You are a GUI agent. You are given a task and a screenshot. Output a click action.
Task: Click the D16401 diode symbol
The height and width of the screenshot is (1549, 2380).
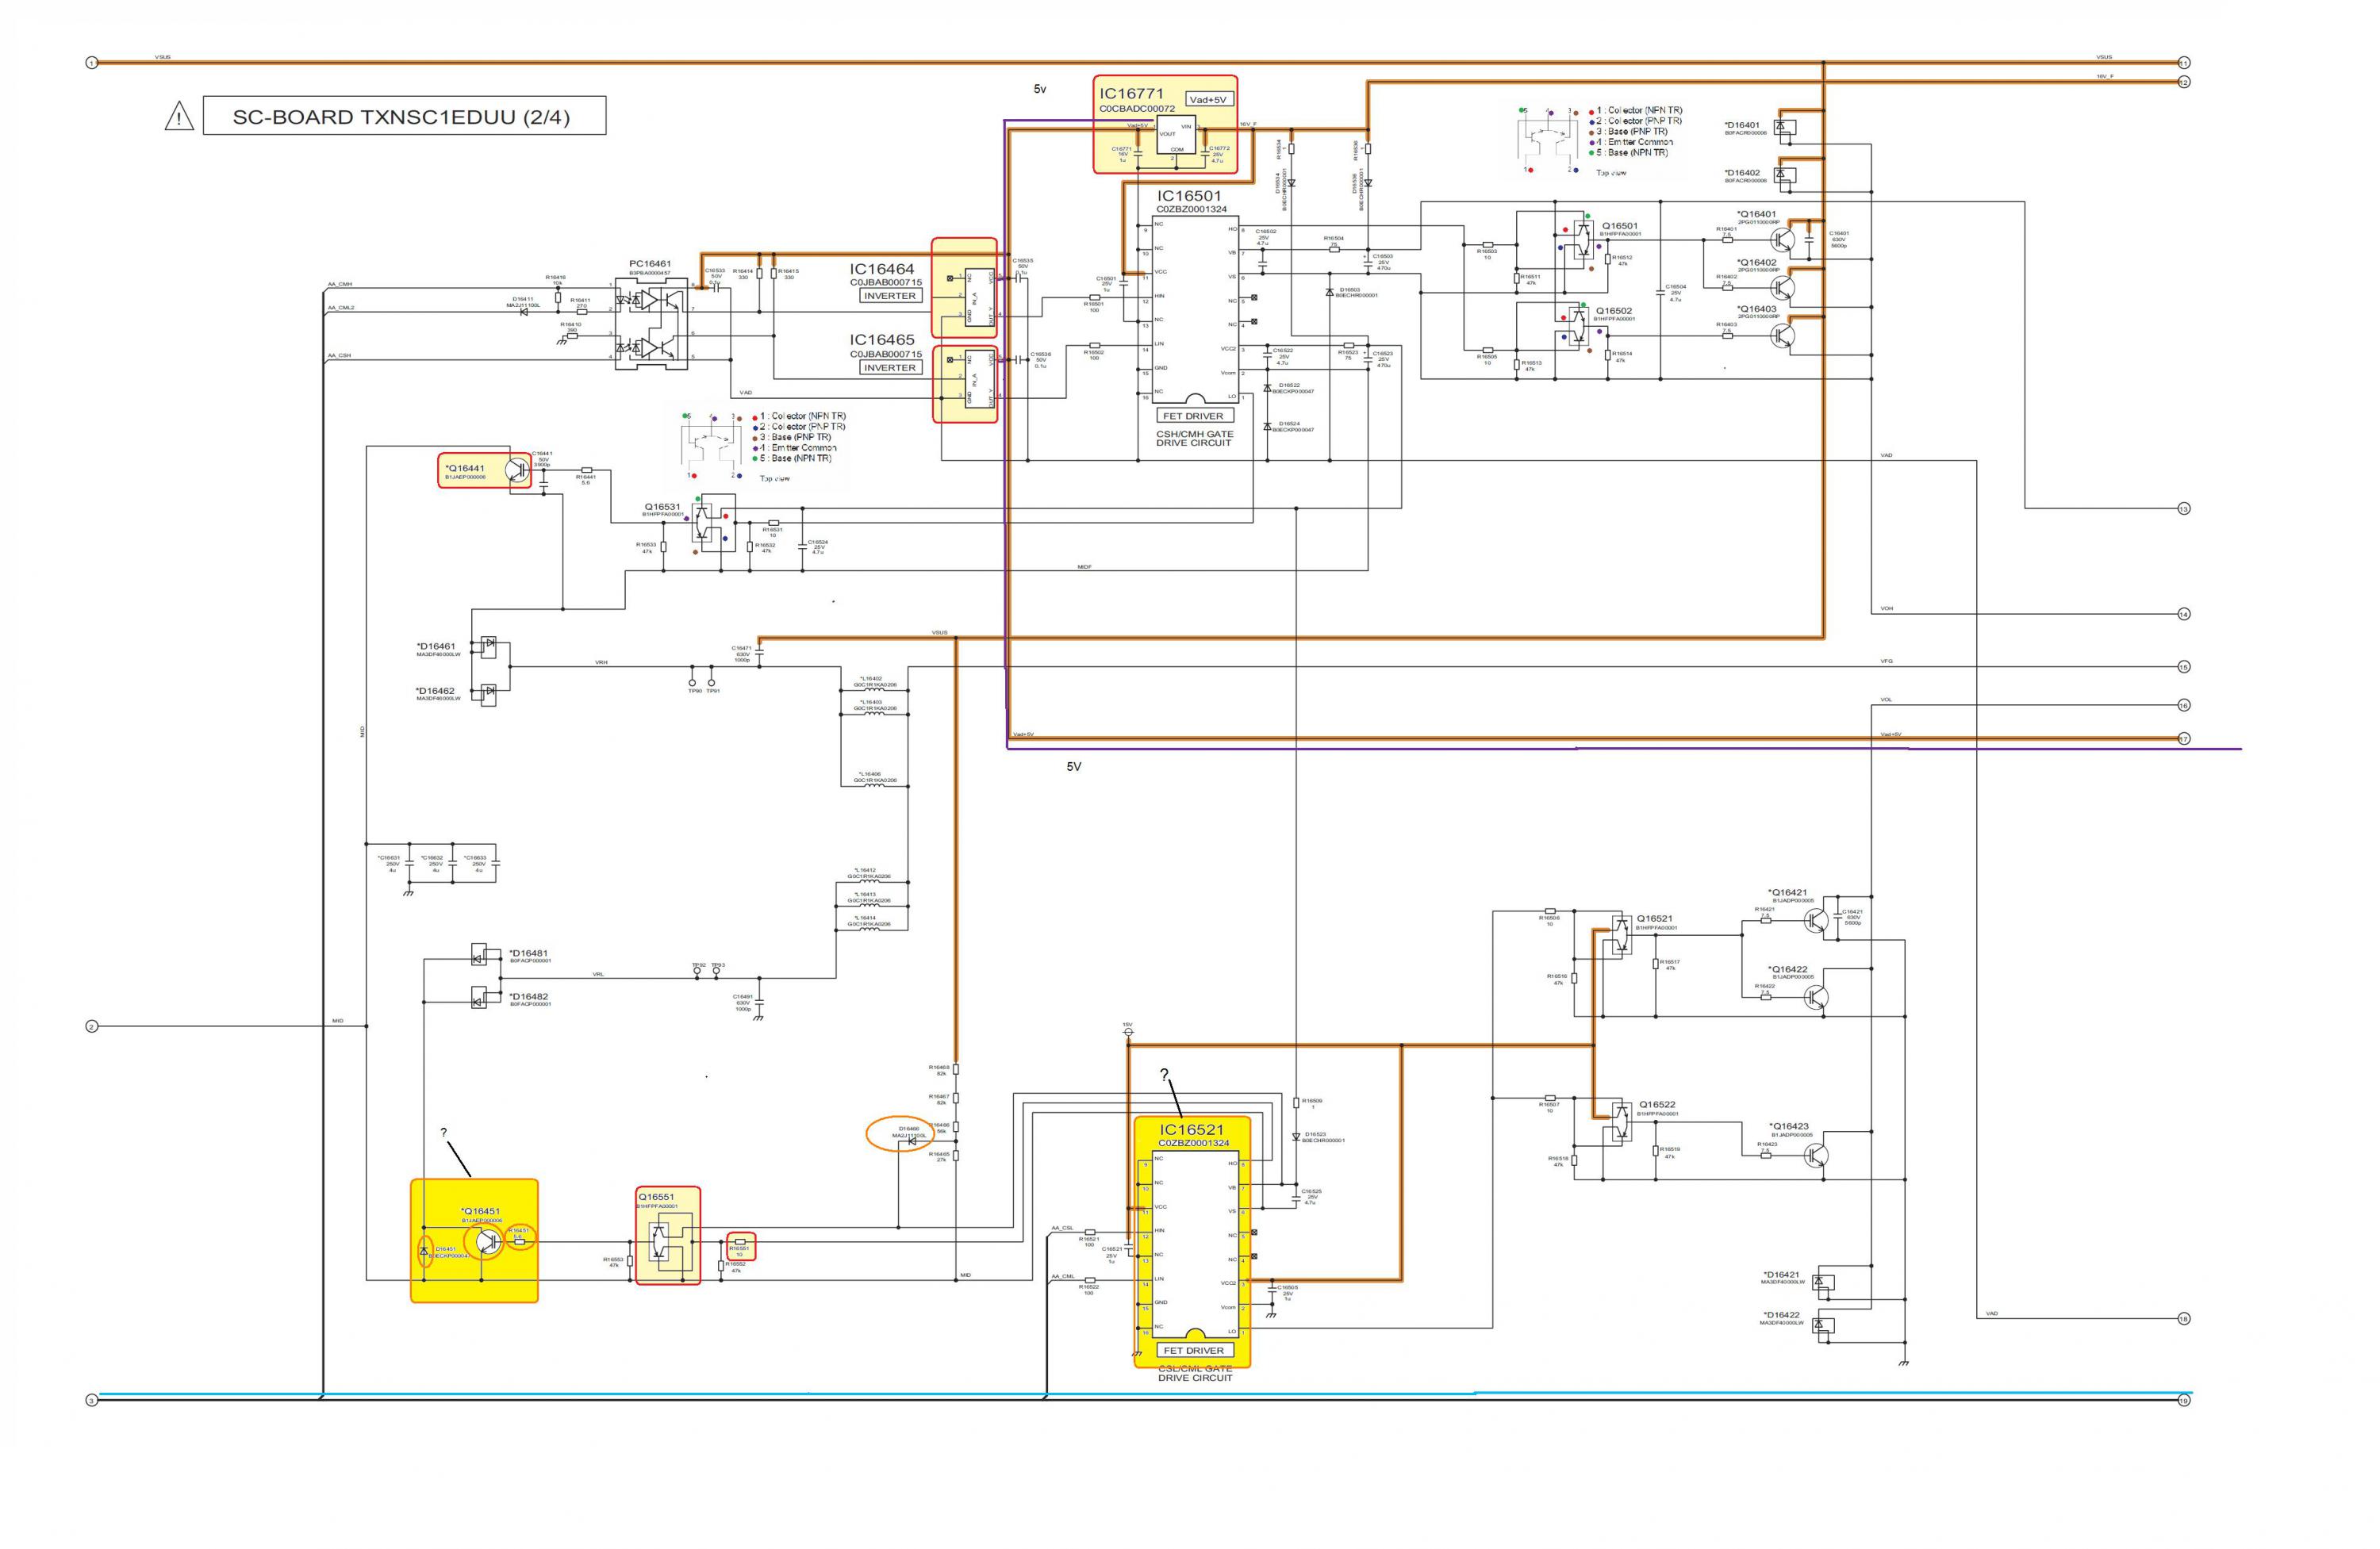[x=1784, y=127]
